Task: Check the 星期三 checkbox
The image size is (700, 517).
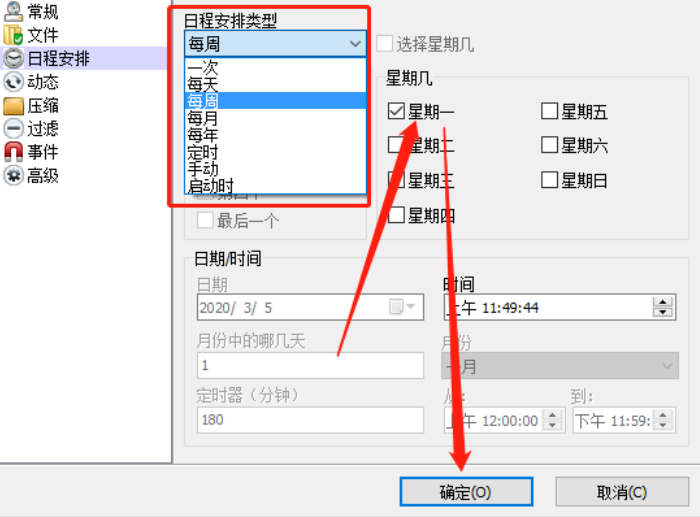Action: pyautogui.click(x=396, y=180)
